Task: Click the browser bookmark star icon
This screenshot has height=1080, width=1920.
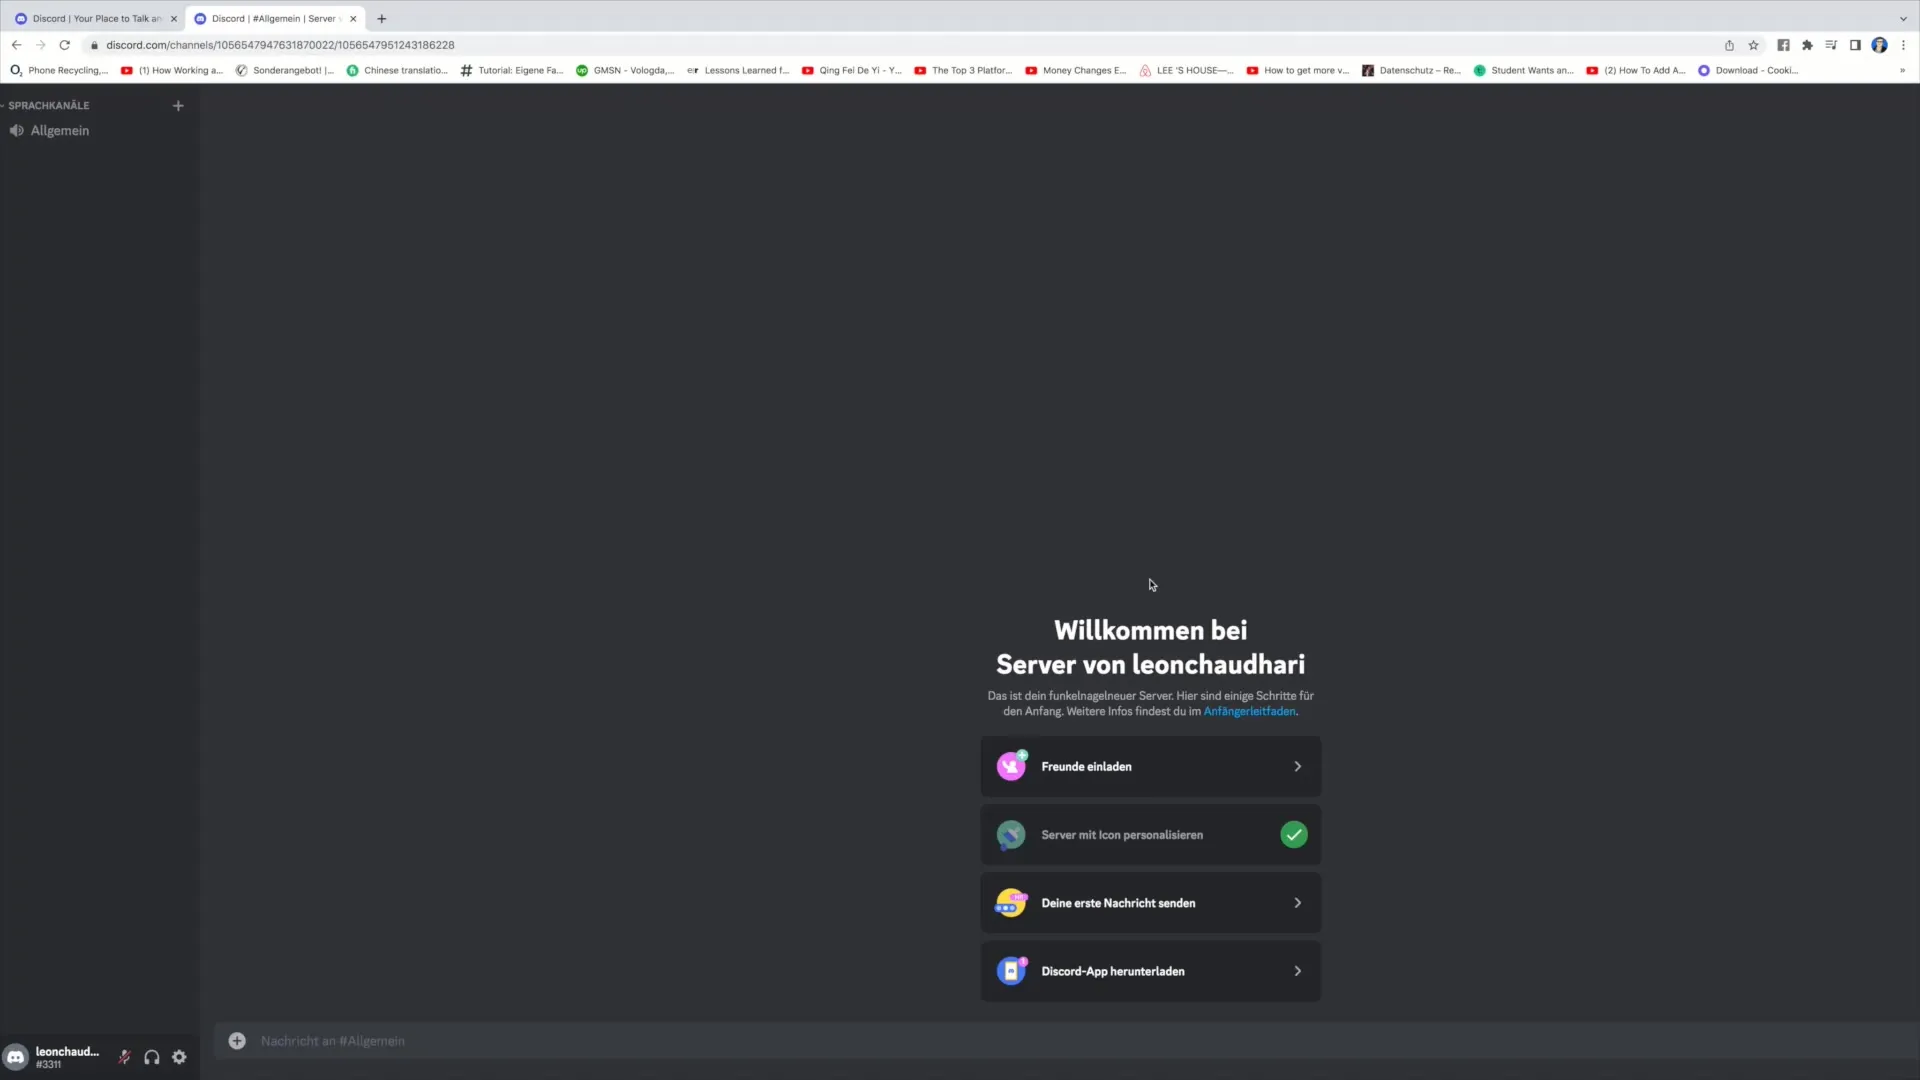Action: (x=1754, y=45)
